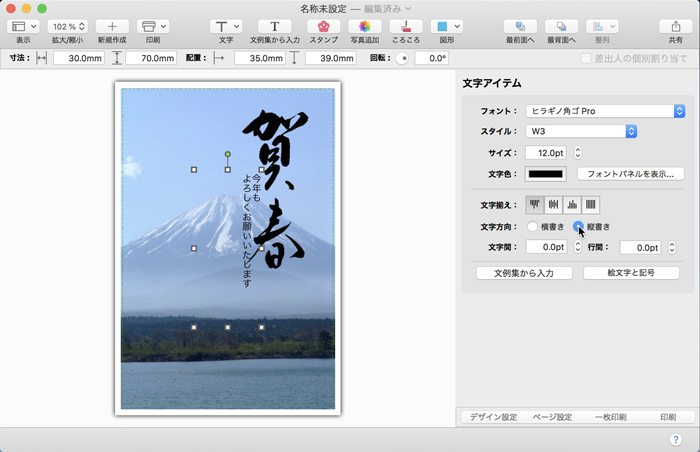Open the フォント dropdown ヒラギノ角ゴ Pro

coord(608,111)
